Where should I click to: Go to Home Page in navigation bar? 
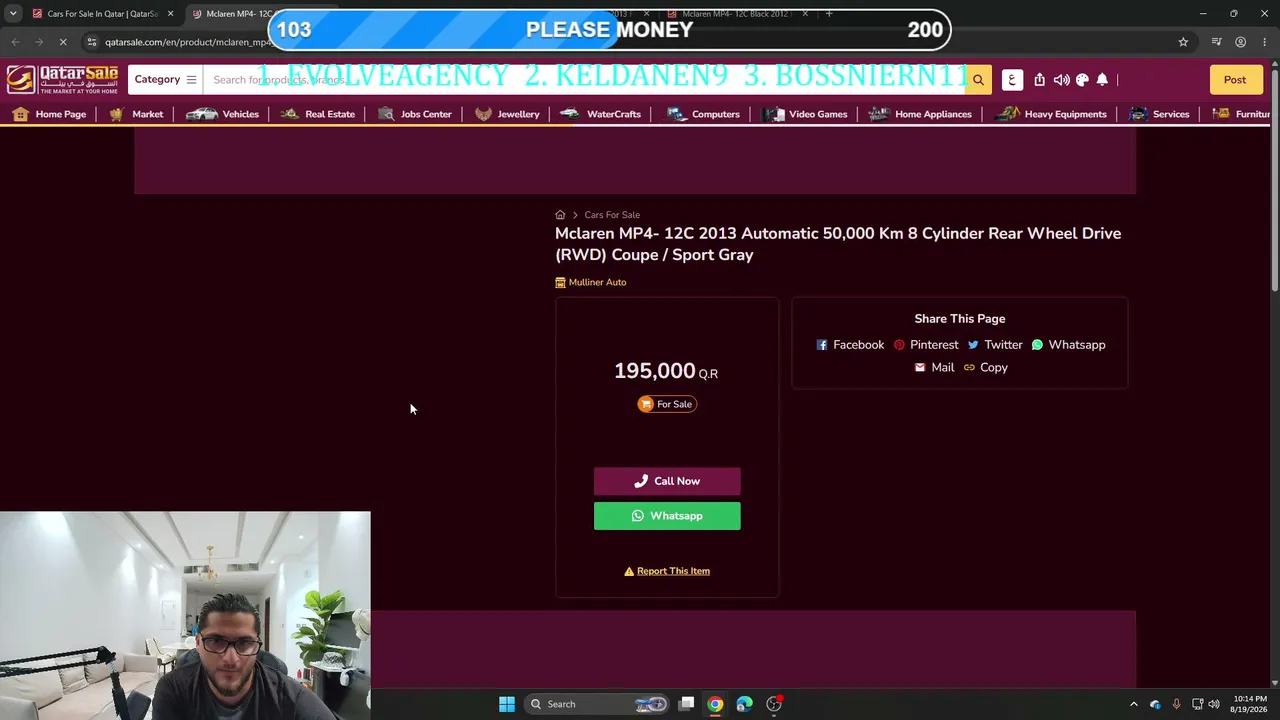[49, 114]
